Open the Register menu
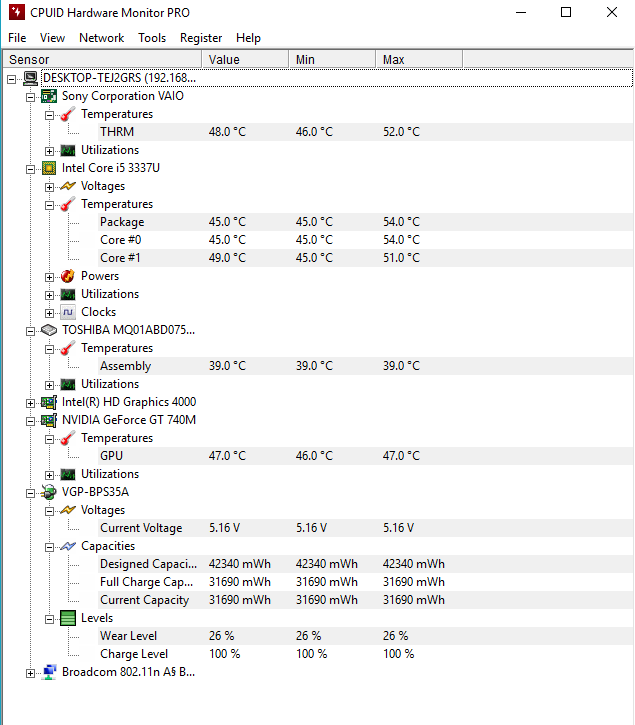The image size is (635, 725). [x=201, y=38]
